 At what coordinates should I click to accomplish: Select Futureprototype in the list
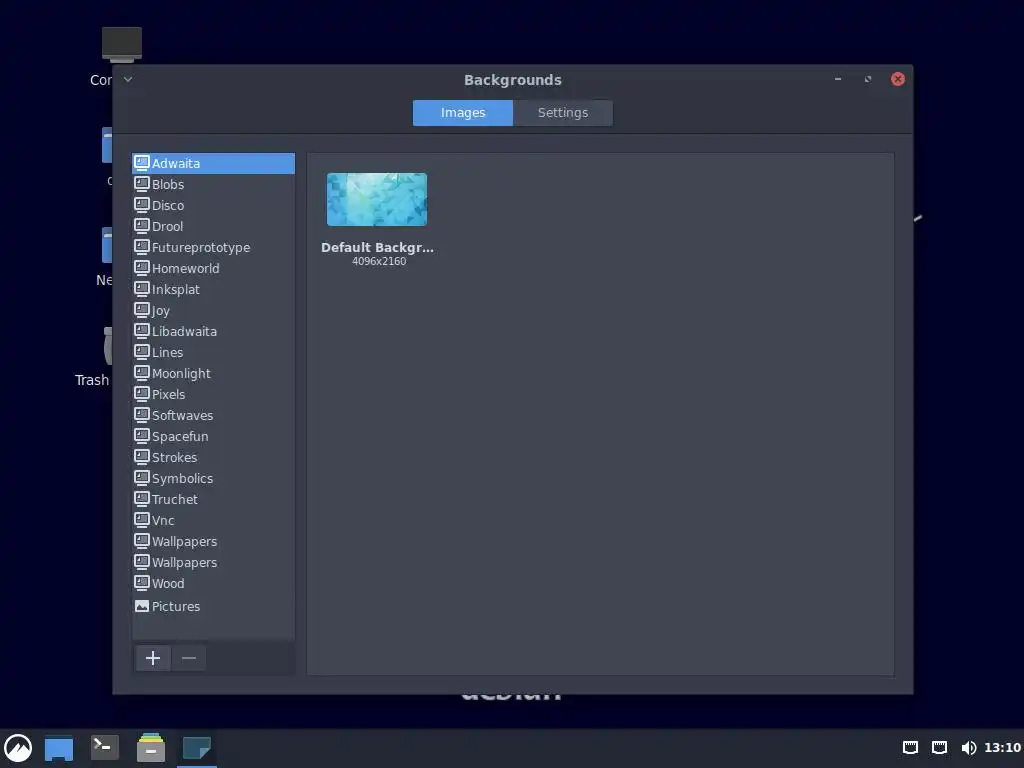(x=214, y=248)
